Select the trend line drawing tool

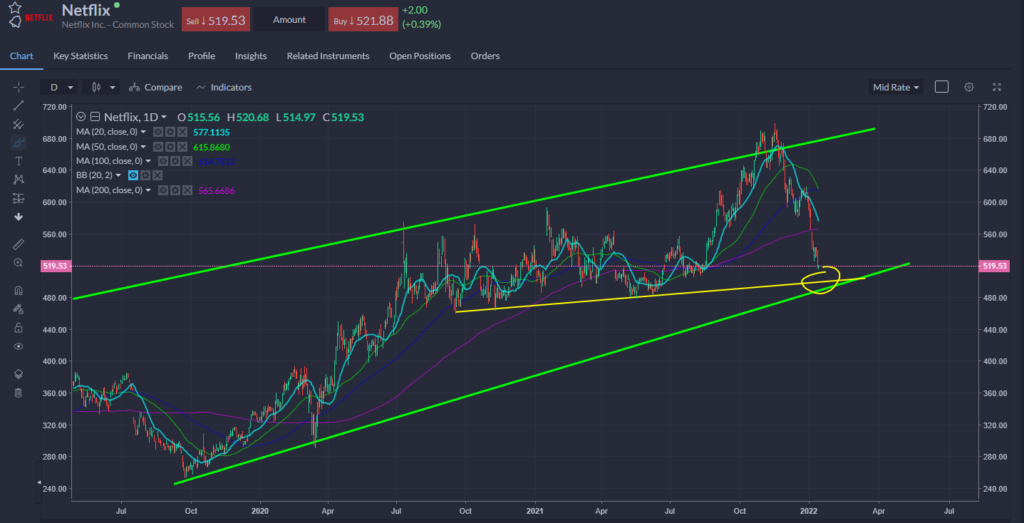tap(18, 105)
